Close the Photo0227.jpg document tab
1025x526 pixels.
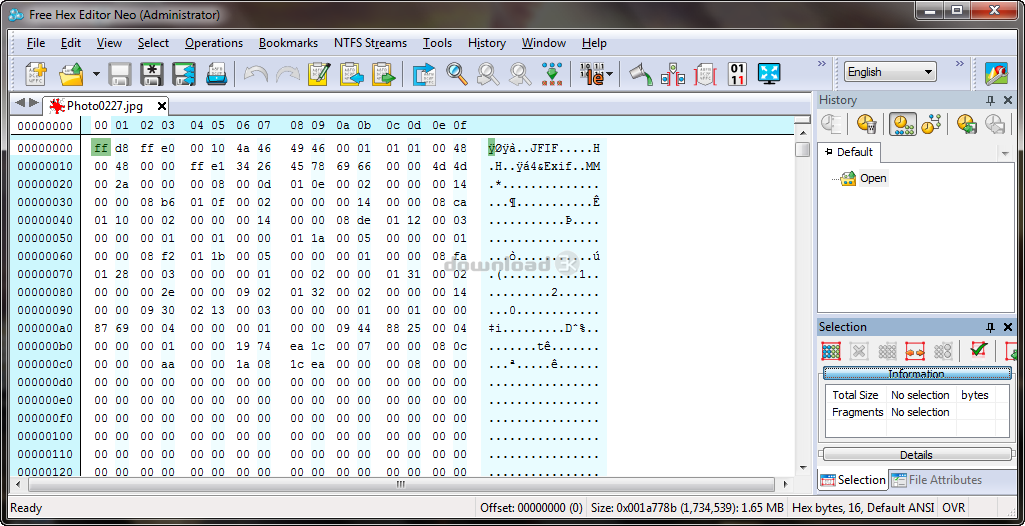[161, 106]
